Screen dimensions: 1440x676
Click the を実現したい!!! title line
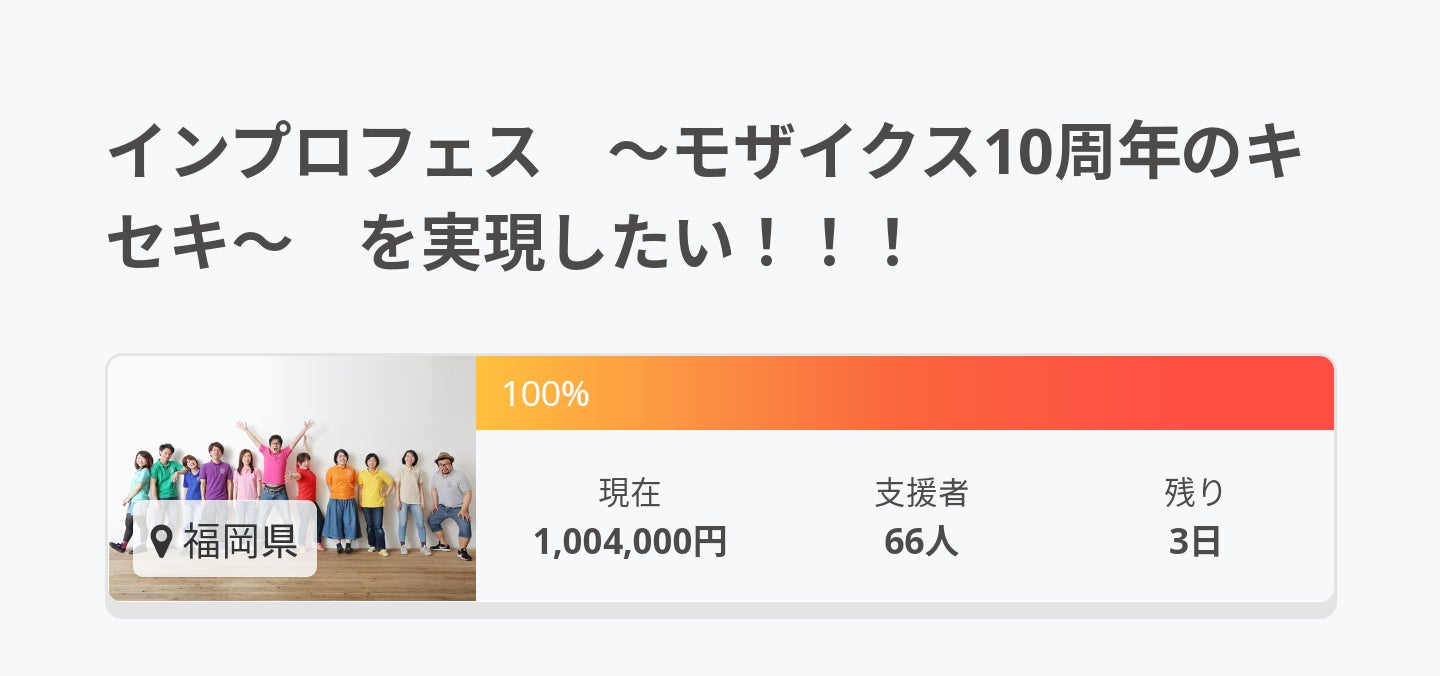632,244
